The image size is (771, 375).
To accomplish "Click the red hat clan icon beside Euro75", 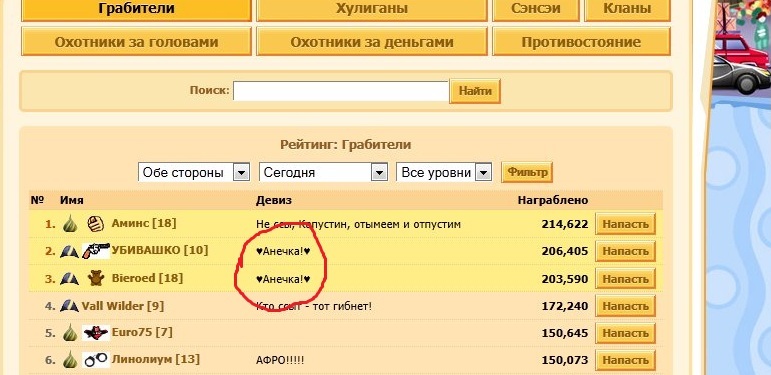I will tap(95, 333).
